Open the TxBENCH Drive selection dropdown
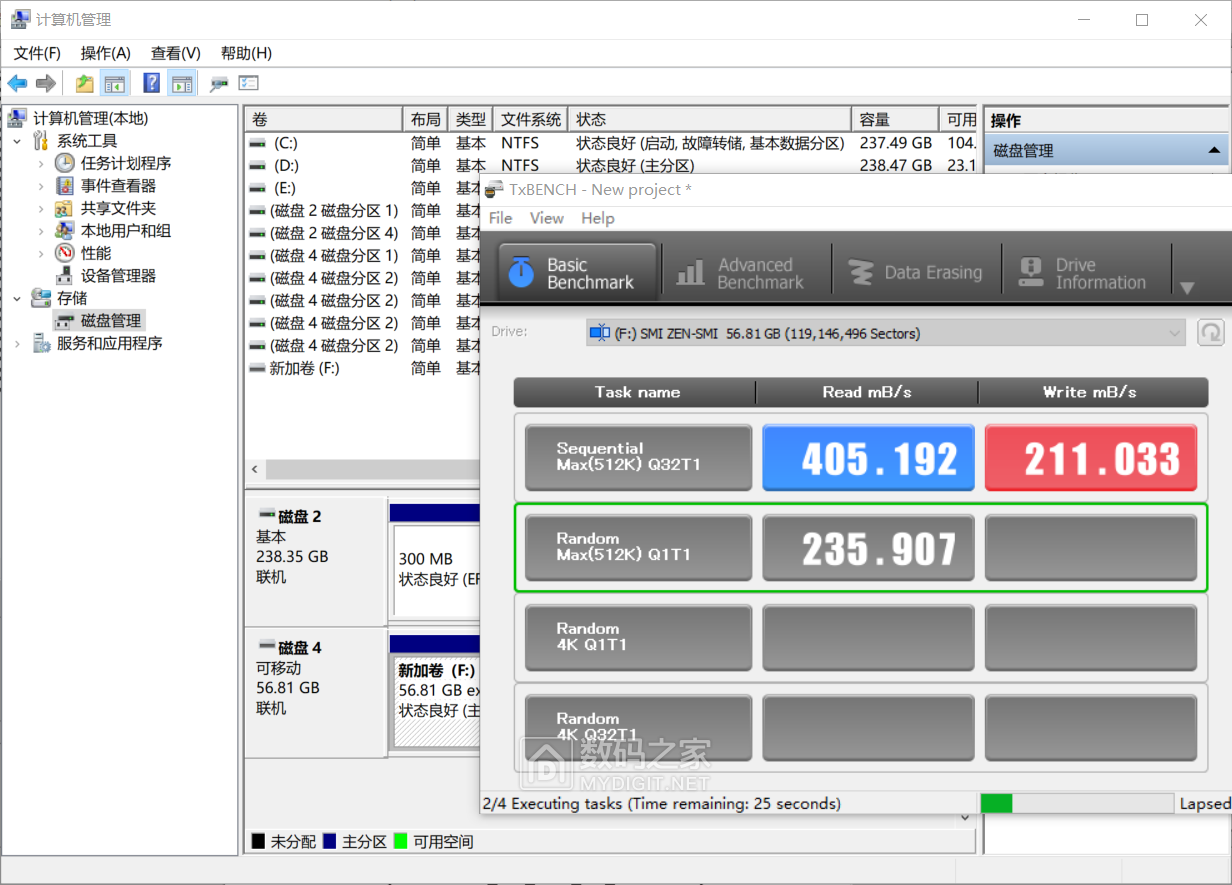 tap(885, 333)
